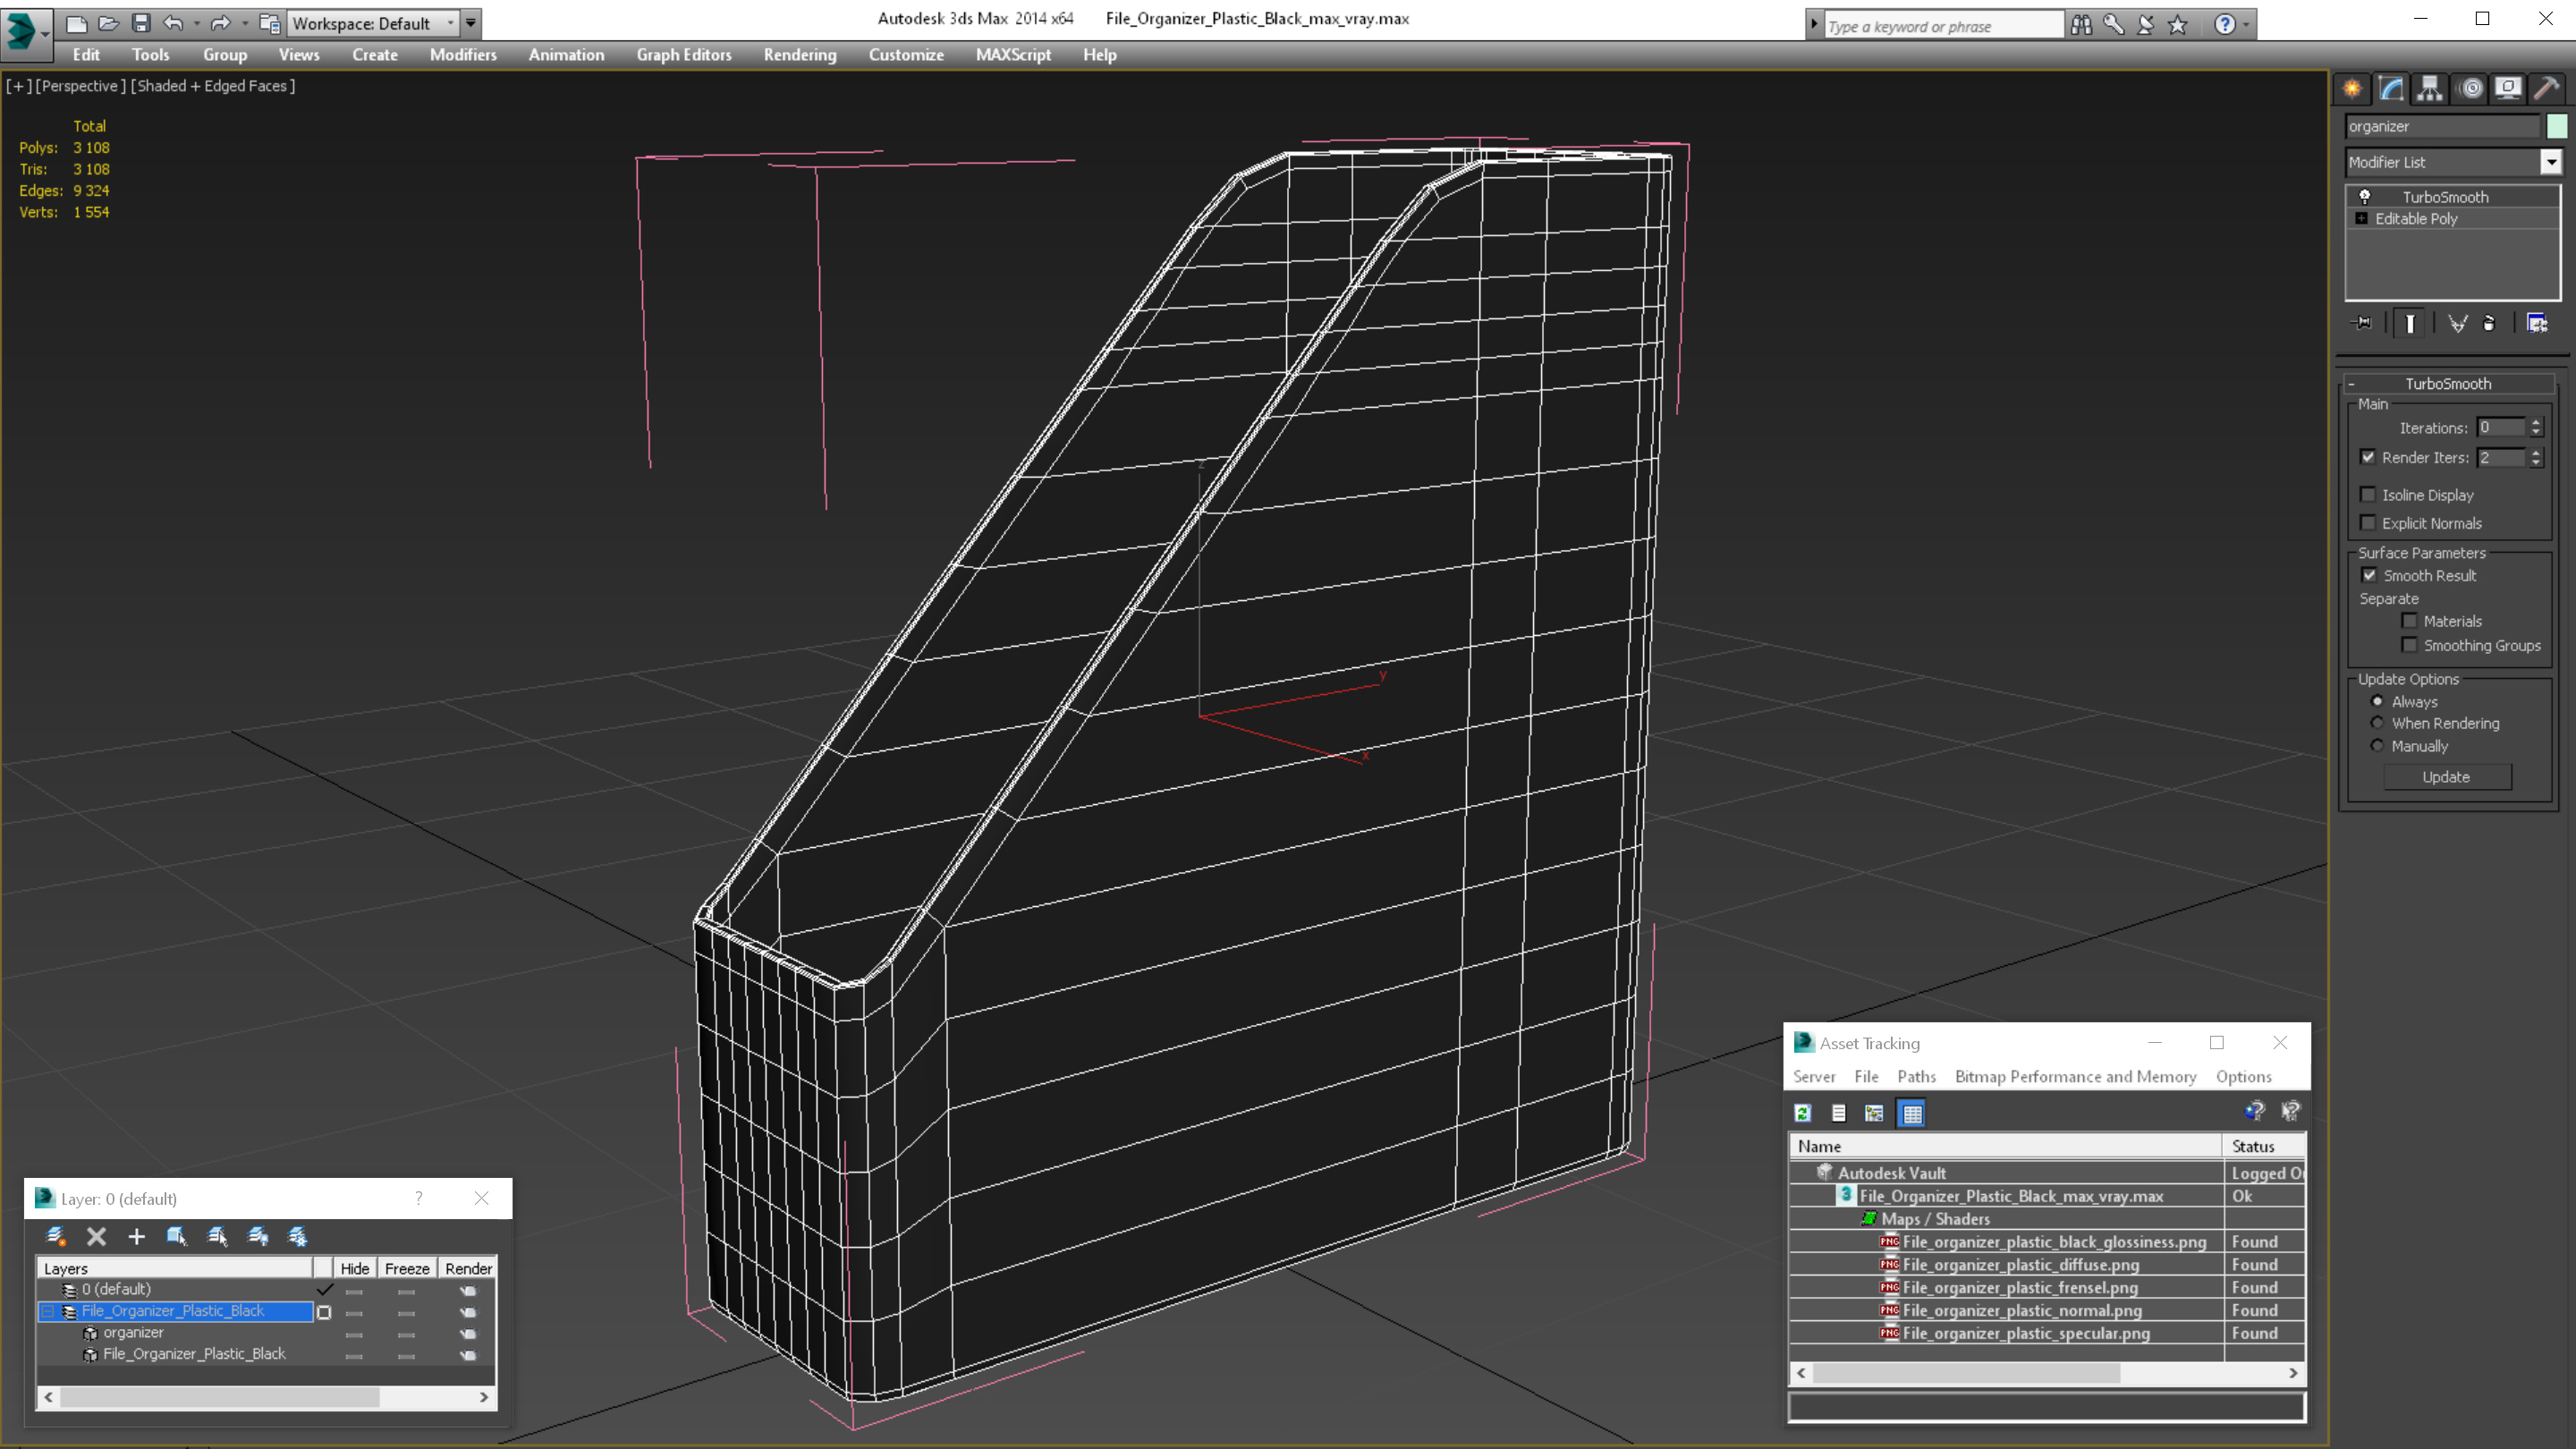Open a file with the Open File icon
Screen dimensions: 2576x1449
[108, 23]
